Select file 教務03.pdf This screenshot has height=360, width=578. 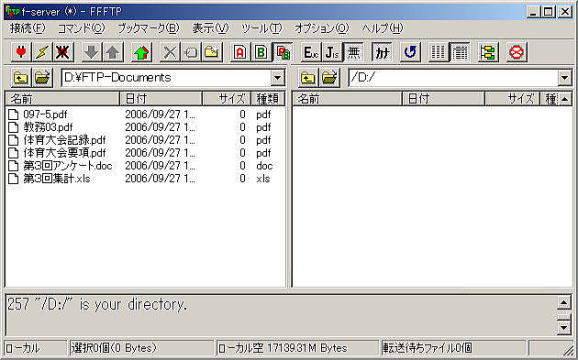(x=48, y=127)
